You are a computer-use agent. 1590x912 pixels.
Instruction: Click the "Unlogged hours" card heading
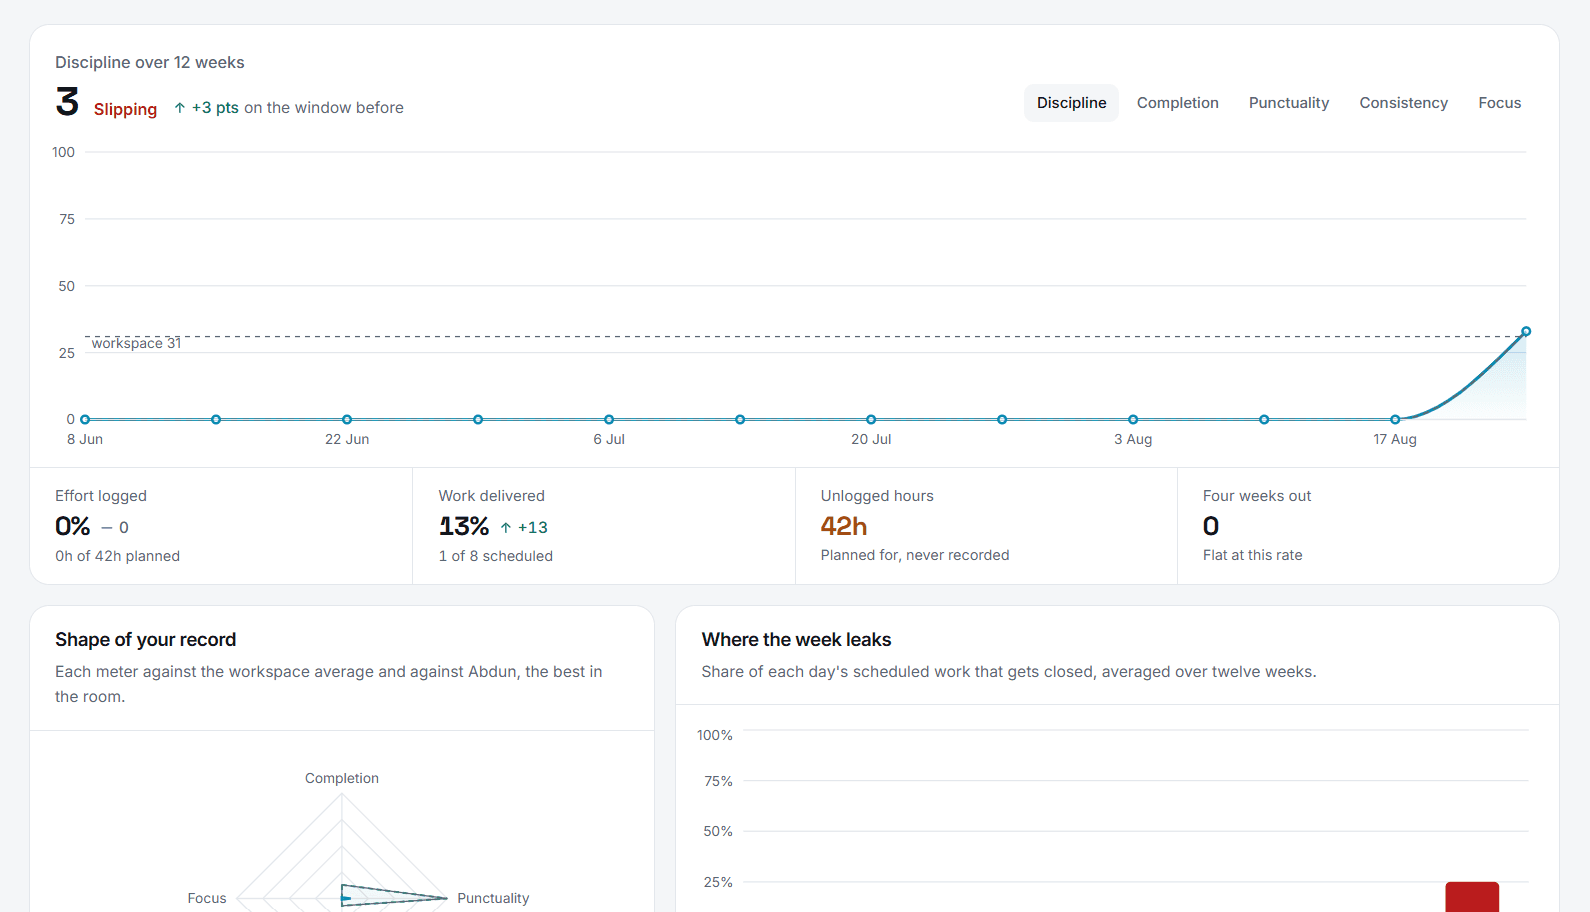[x=877, y=496]
